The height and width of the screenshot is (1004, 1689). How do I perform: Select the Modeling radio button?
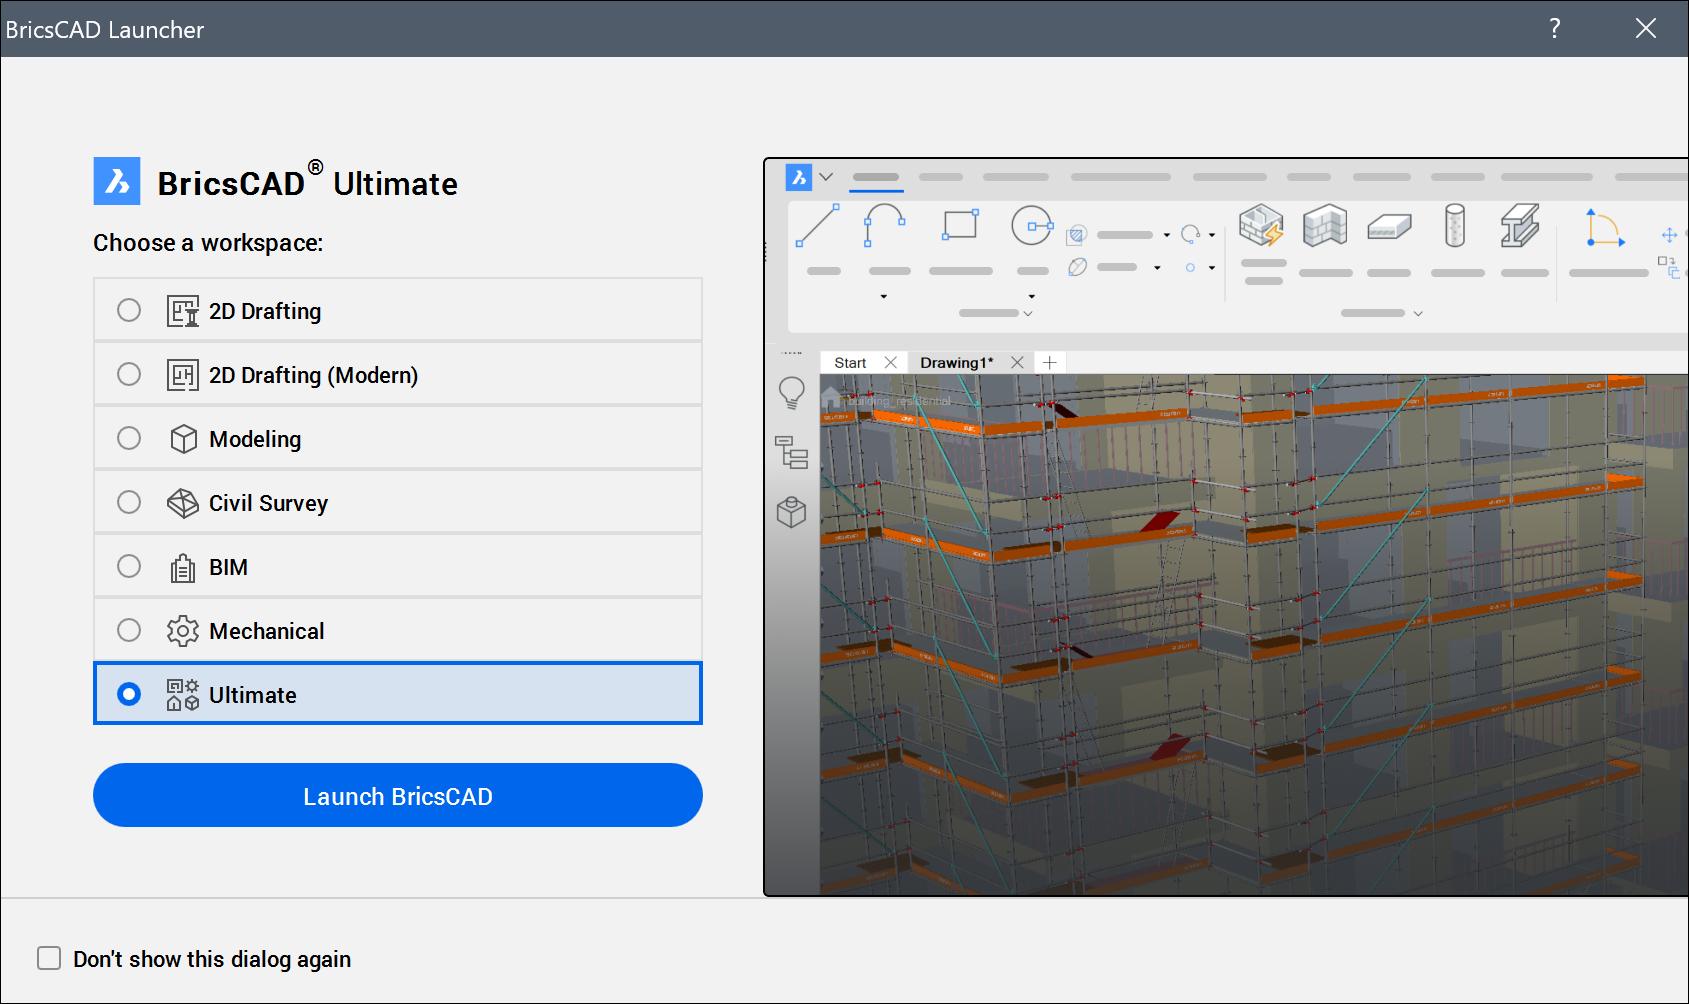pos(129,438)
